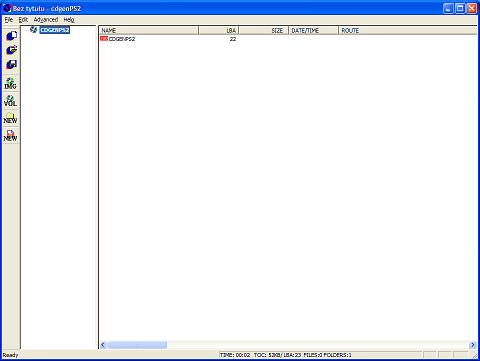Click the horizontal scrollbar left arrow
Image resolution: width=480 pixels, height=361 pixels.
pyautogui.click(x=103, y=345)
